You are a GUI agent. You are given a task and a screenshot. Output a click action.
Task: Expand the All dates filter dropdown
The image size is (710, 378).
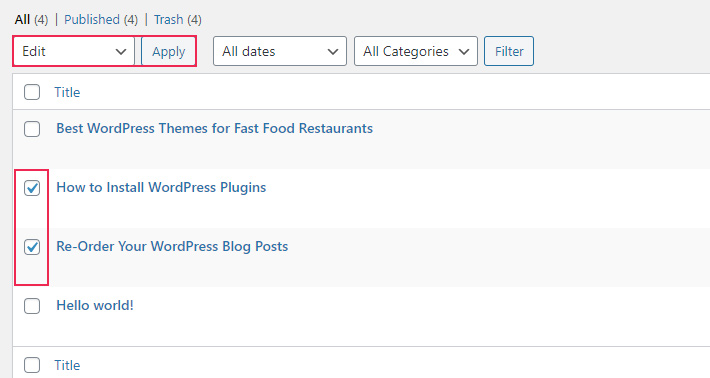280,51
